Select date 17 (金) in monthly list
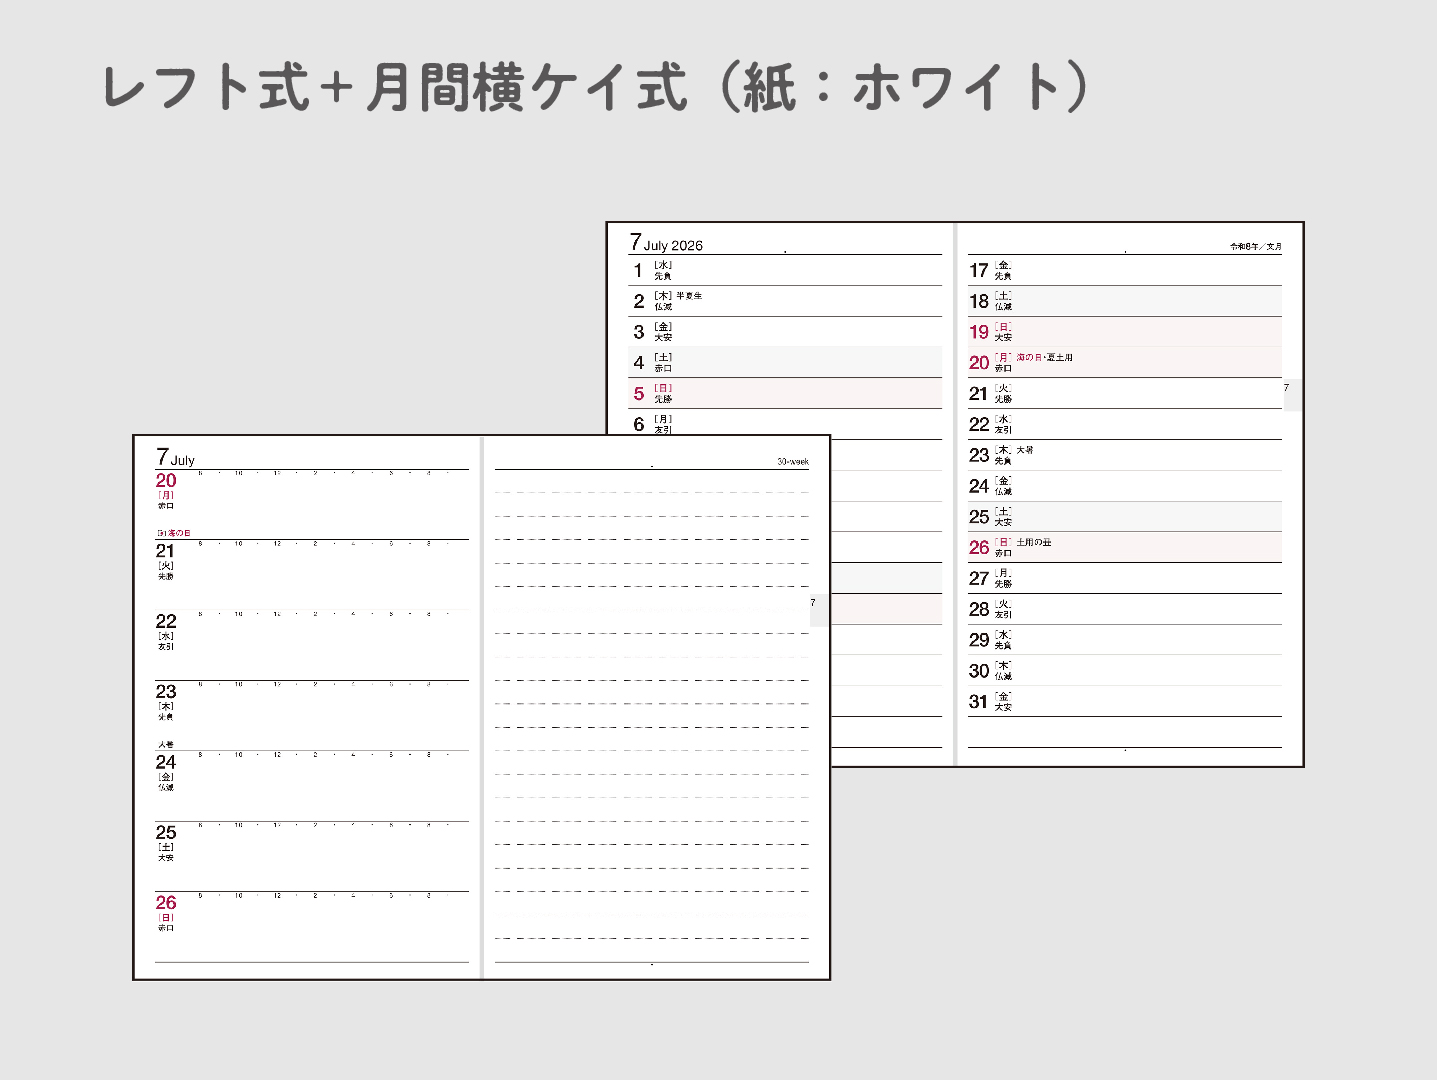The height and width of the screenshot is (1080, 1437). click(x=978, y=271)
